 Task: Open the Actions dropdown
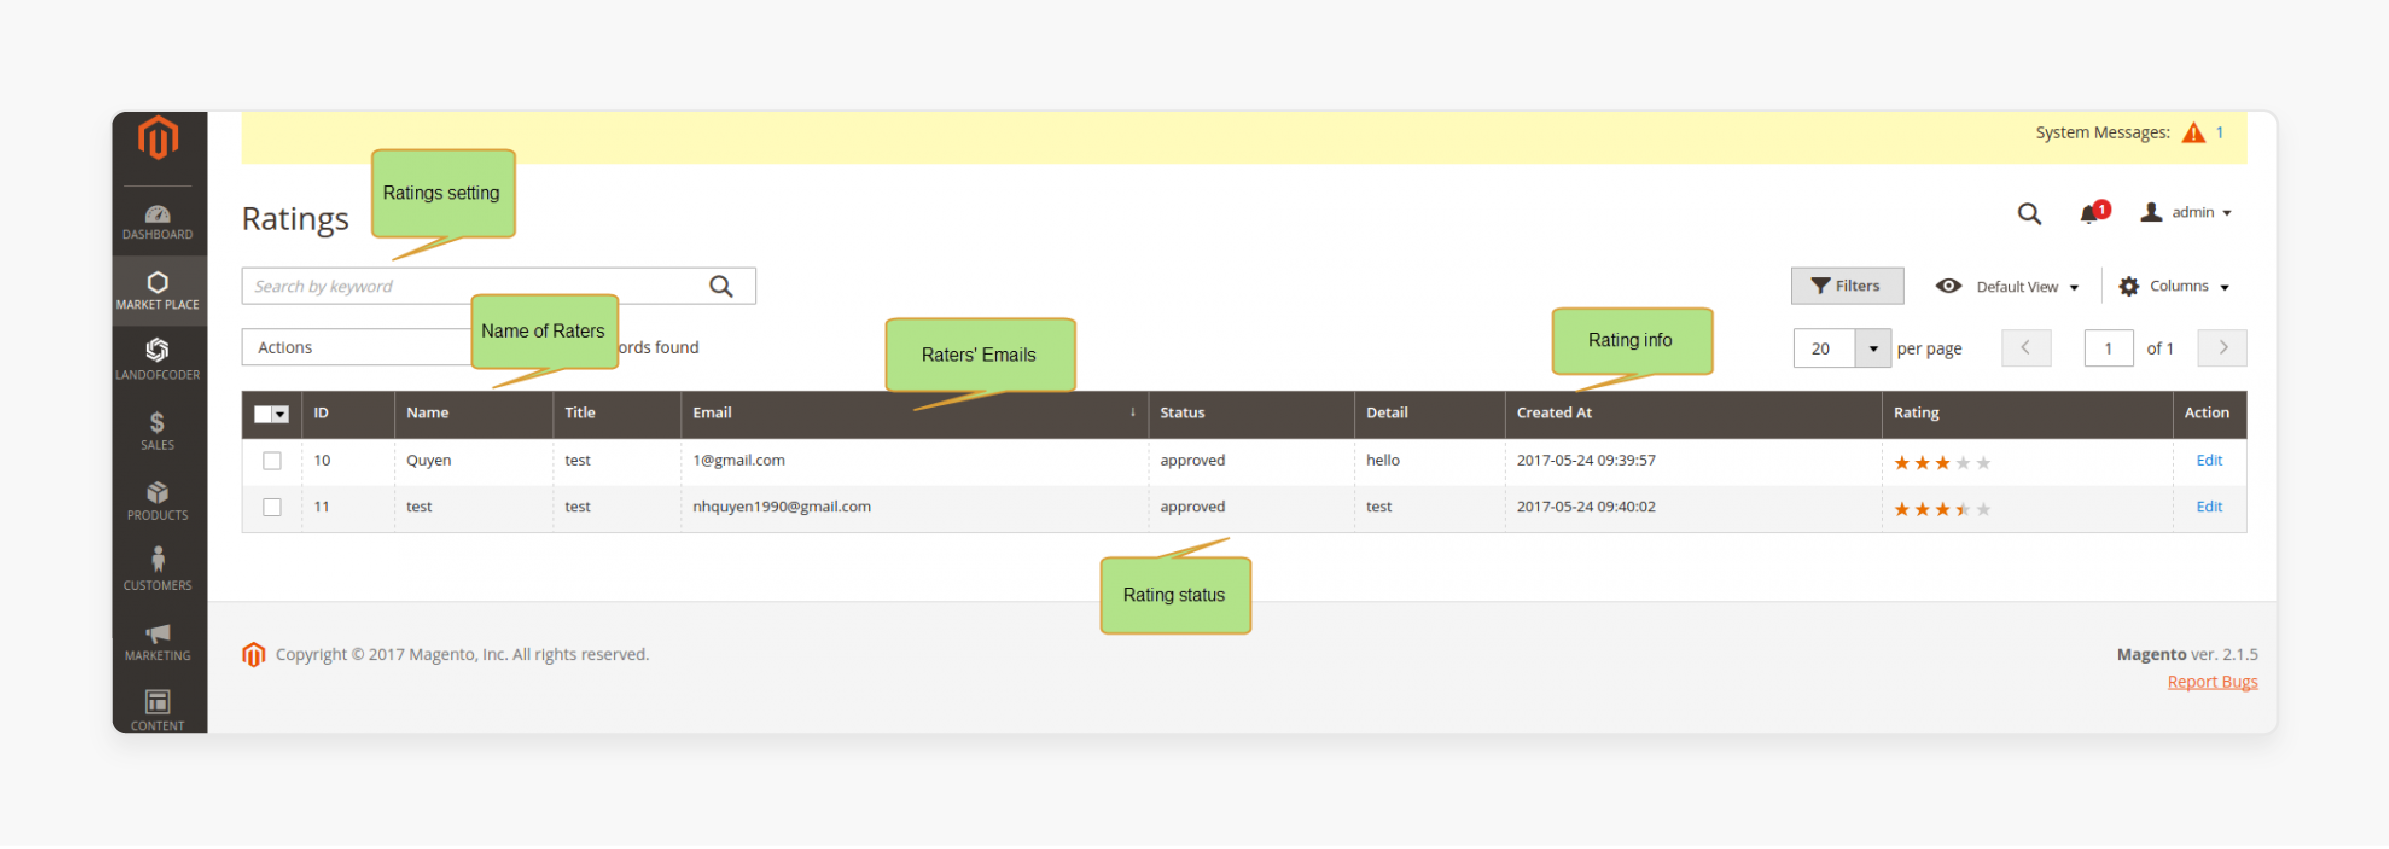click(x=358, y=347)
